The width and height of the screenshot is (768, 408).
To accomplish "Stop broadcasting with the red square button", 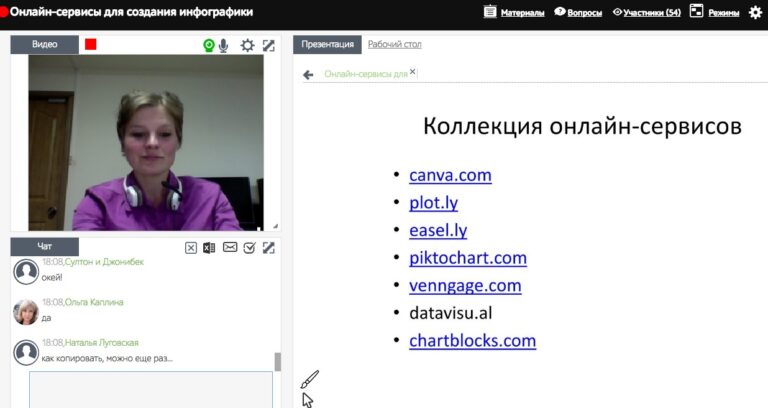I will coord(91,44).
